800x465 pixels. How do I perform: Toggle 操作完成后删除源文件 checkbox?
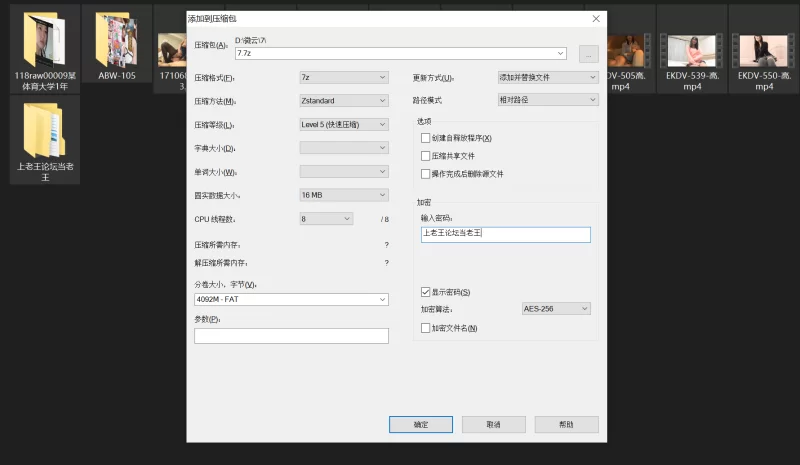426,174
